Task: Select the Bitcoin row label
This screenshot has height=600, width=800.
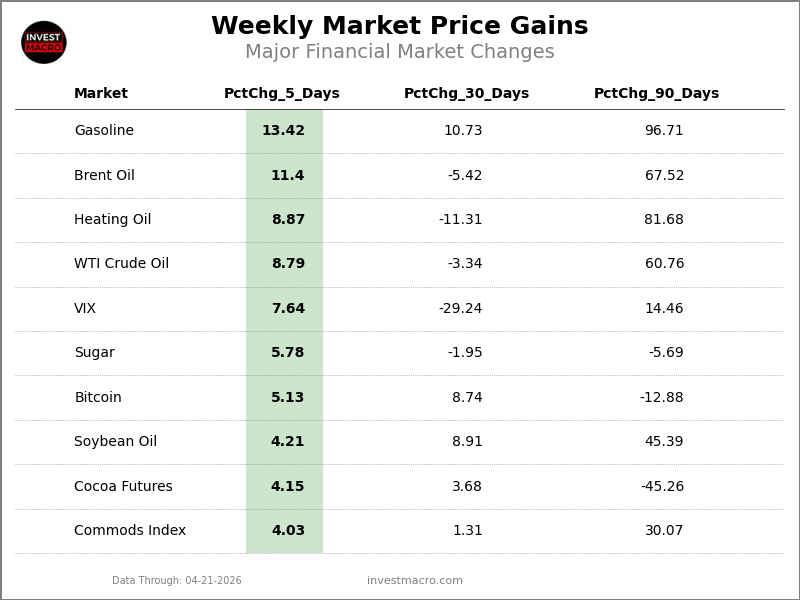Action: coord(98,398)
